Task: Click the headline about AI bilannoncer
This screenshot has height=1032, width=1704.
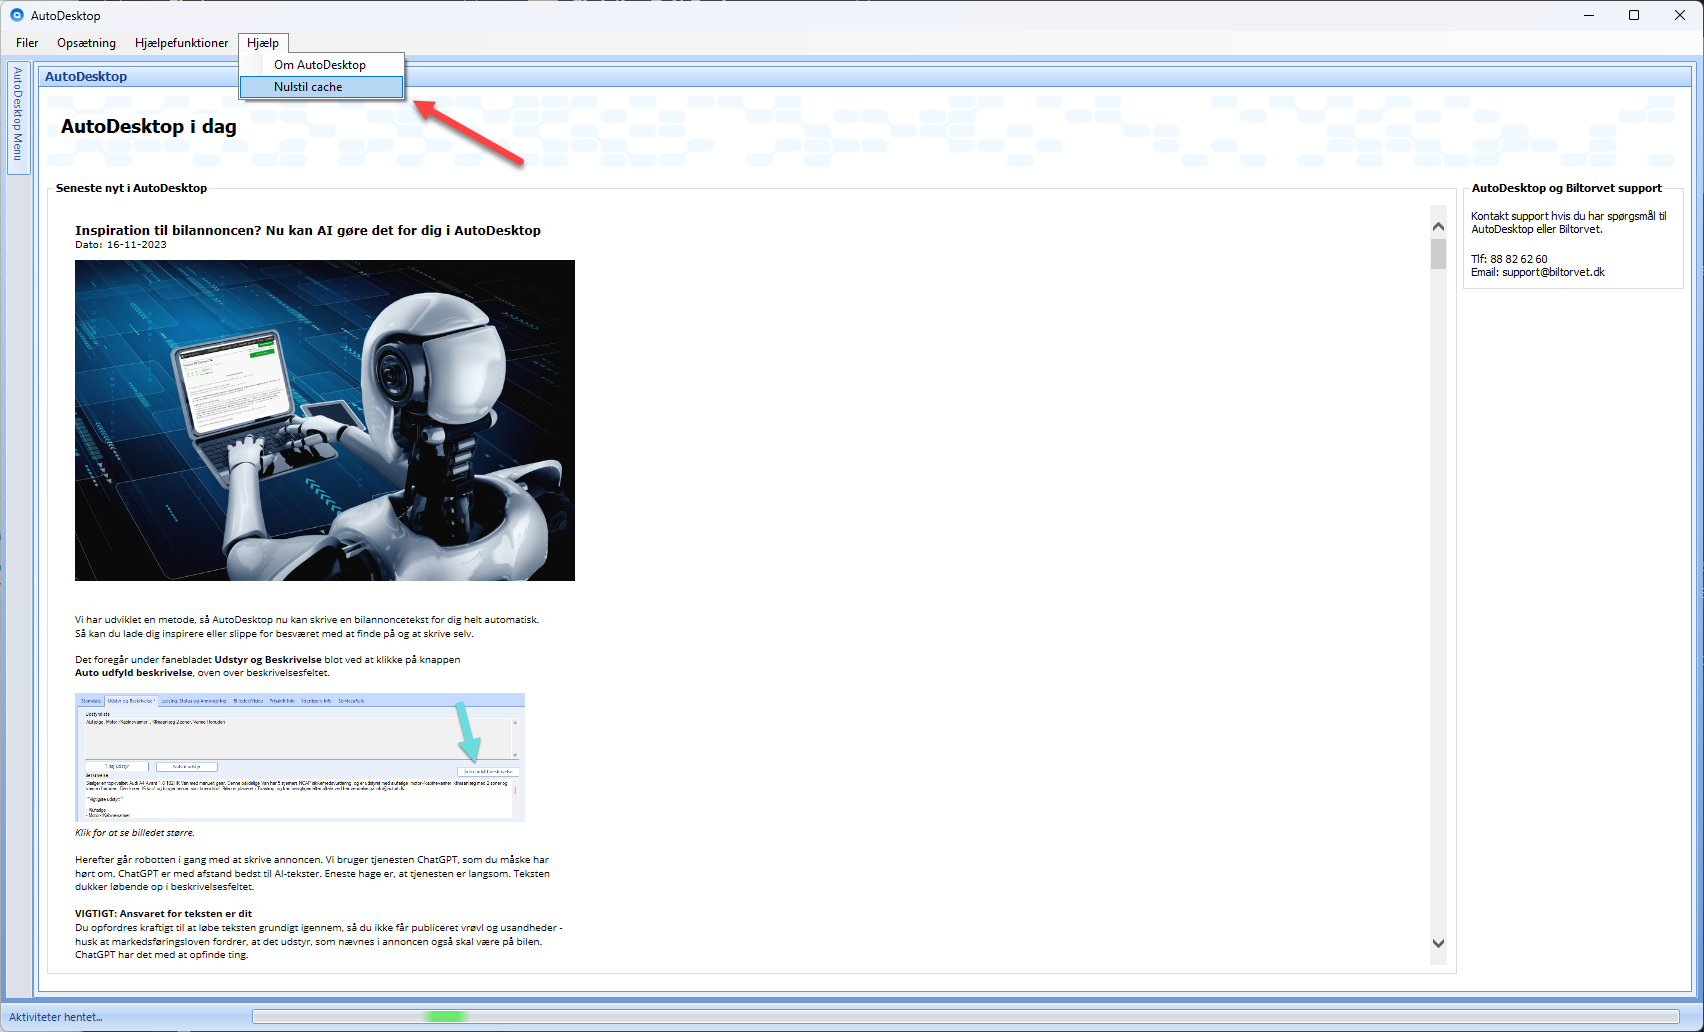Action: tap(307, 230)
